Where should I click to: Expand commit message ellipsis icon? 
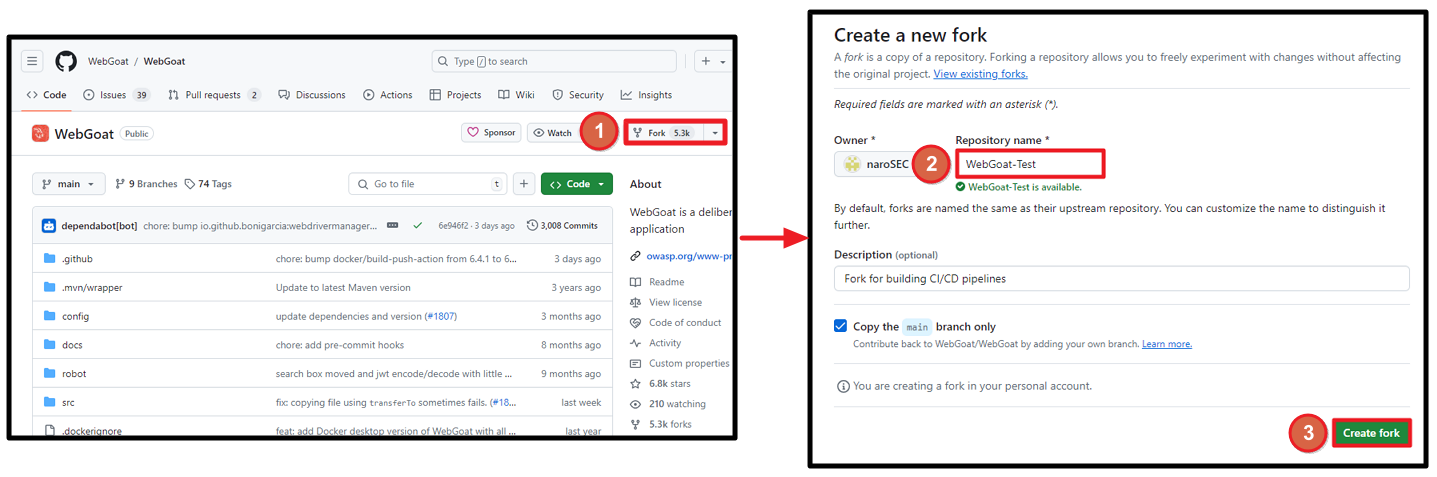[393, 225]
